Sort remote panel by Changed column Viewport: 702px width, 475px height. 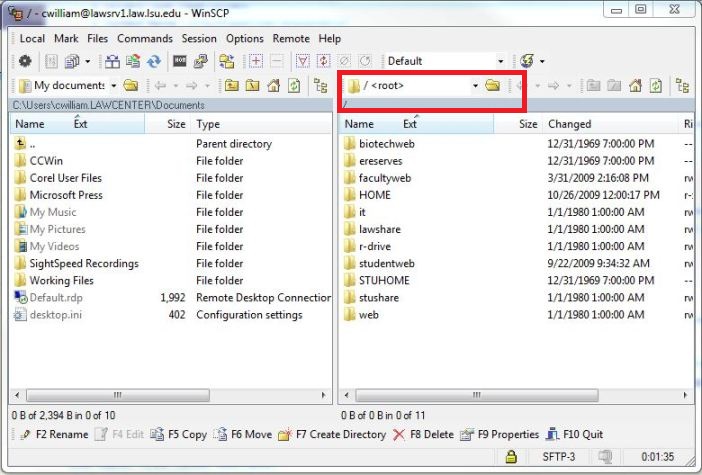point(612,124)
